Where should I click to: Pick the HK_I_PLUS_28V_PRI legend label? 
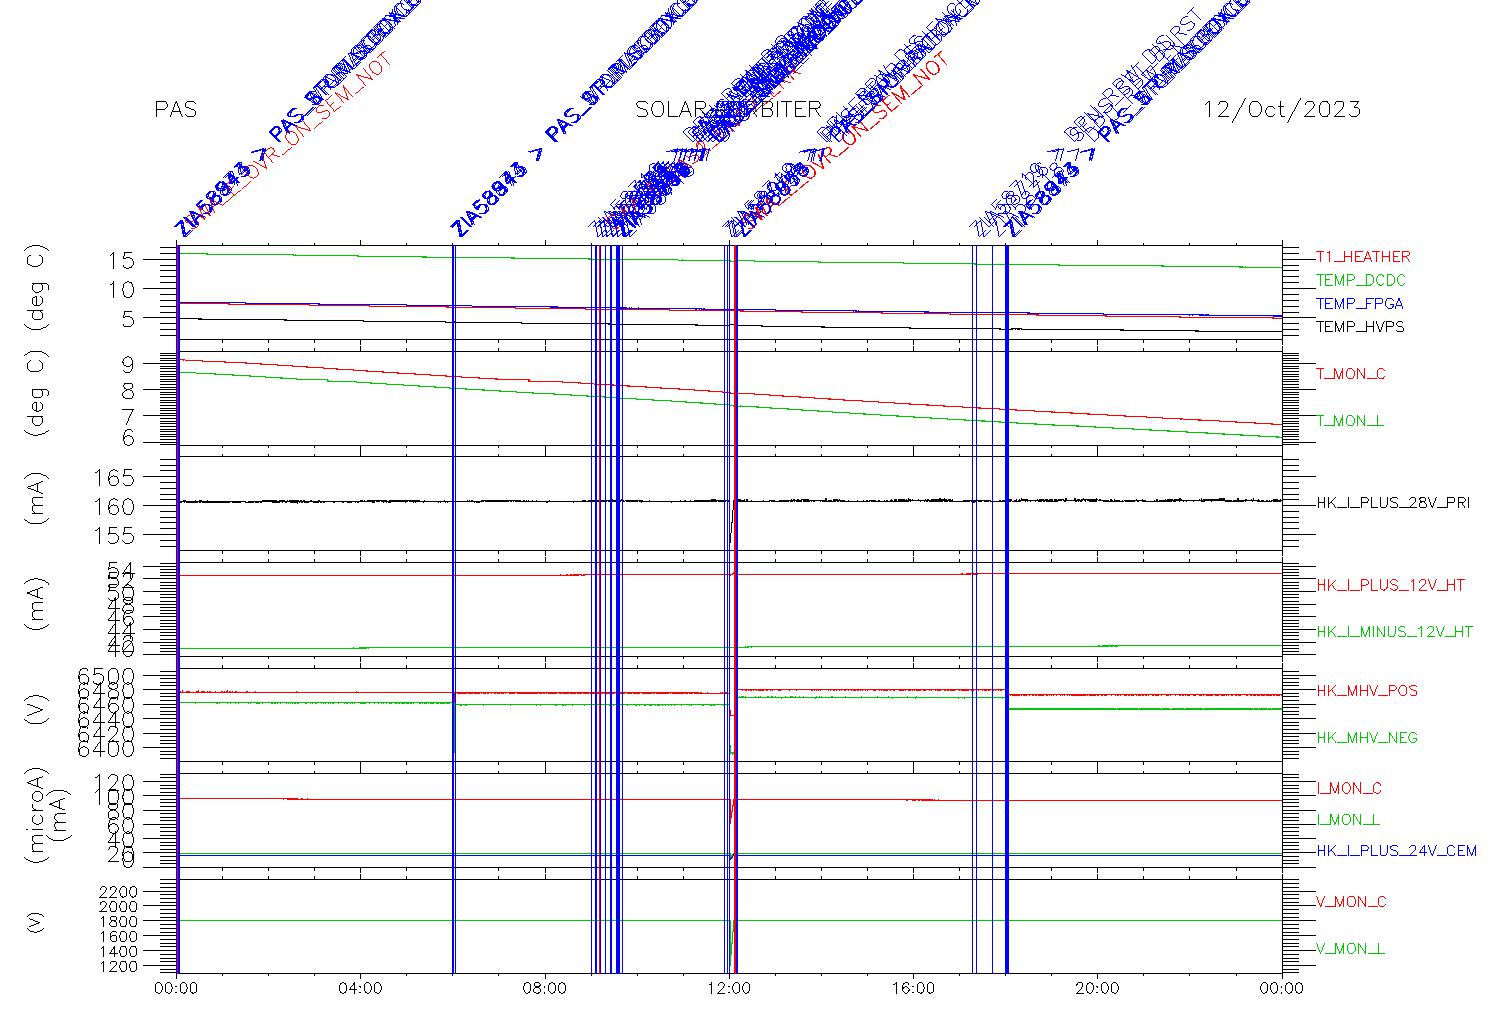pyautogui.click(x=1393, y=503)
